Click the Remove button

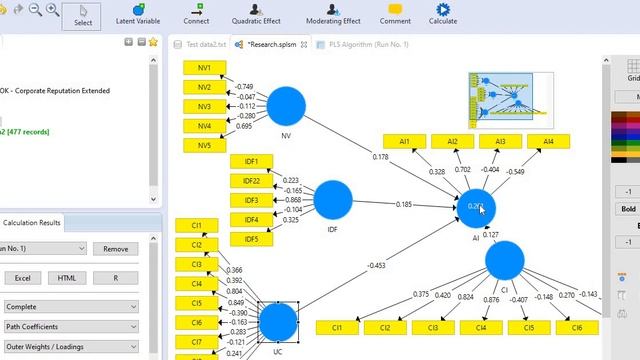tap(116, 249)
